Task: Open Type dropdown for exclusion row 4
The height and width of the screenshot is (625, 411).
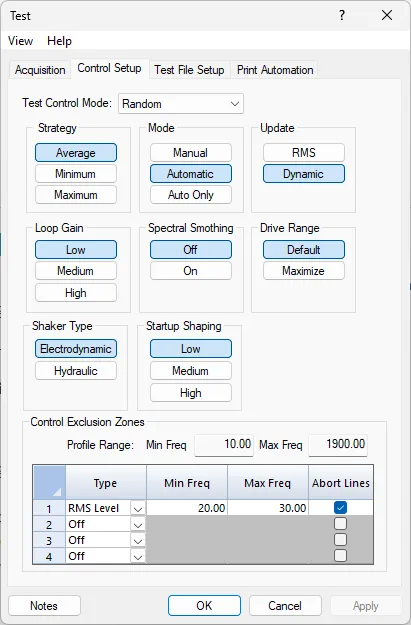Action: 138,556
